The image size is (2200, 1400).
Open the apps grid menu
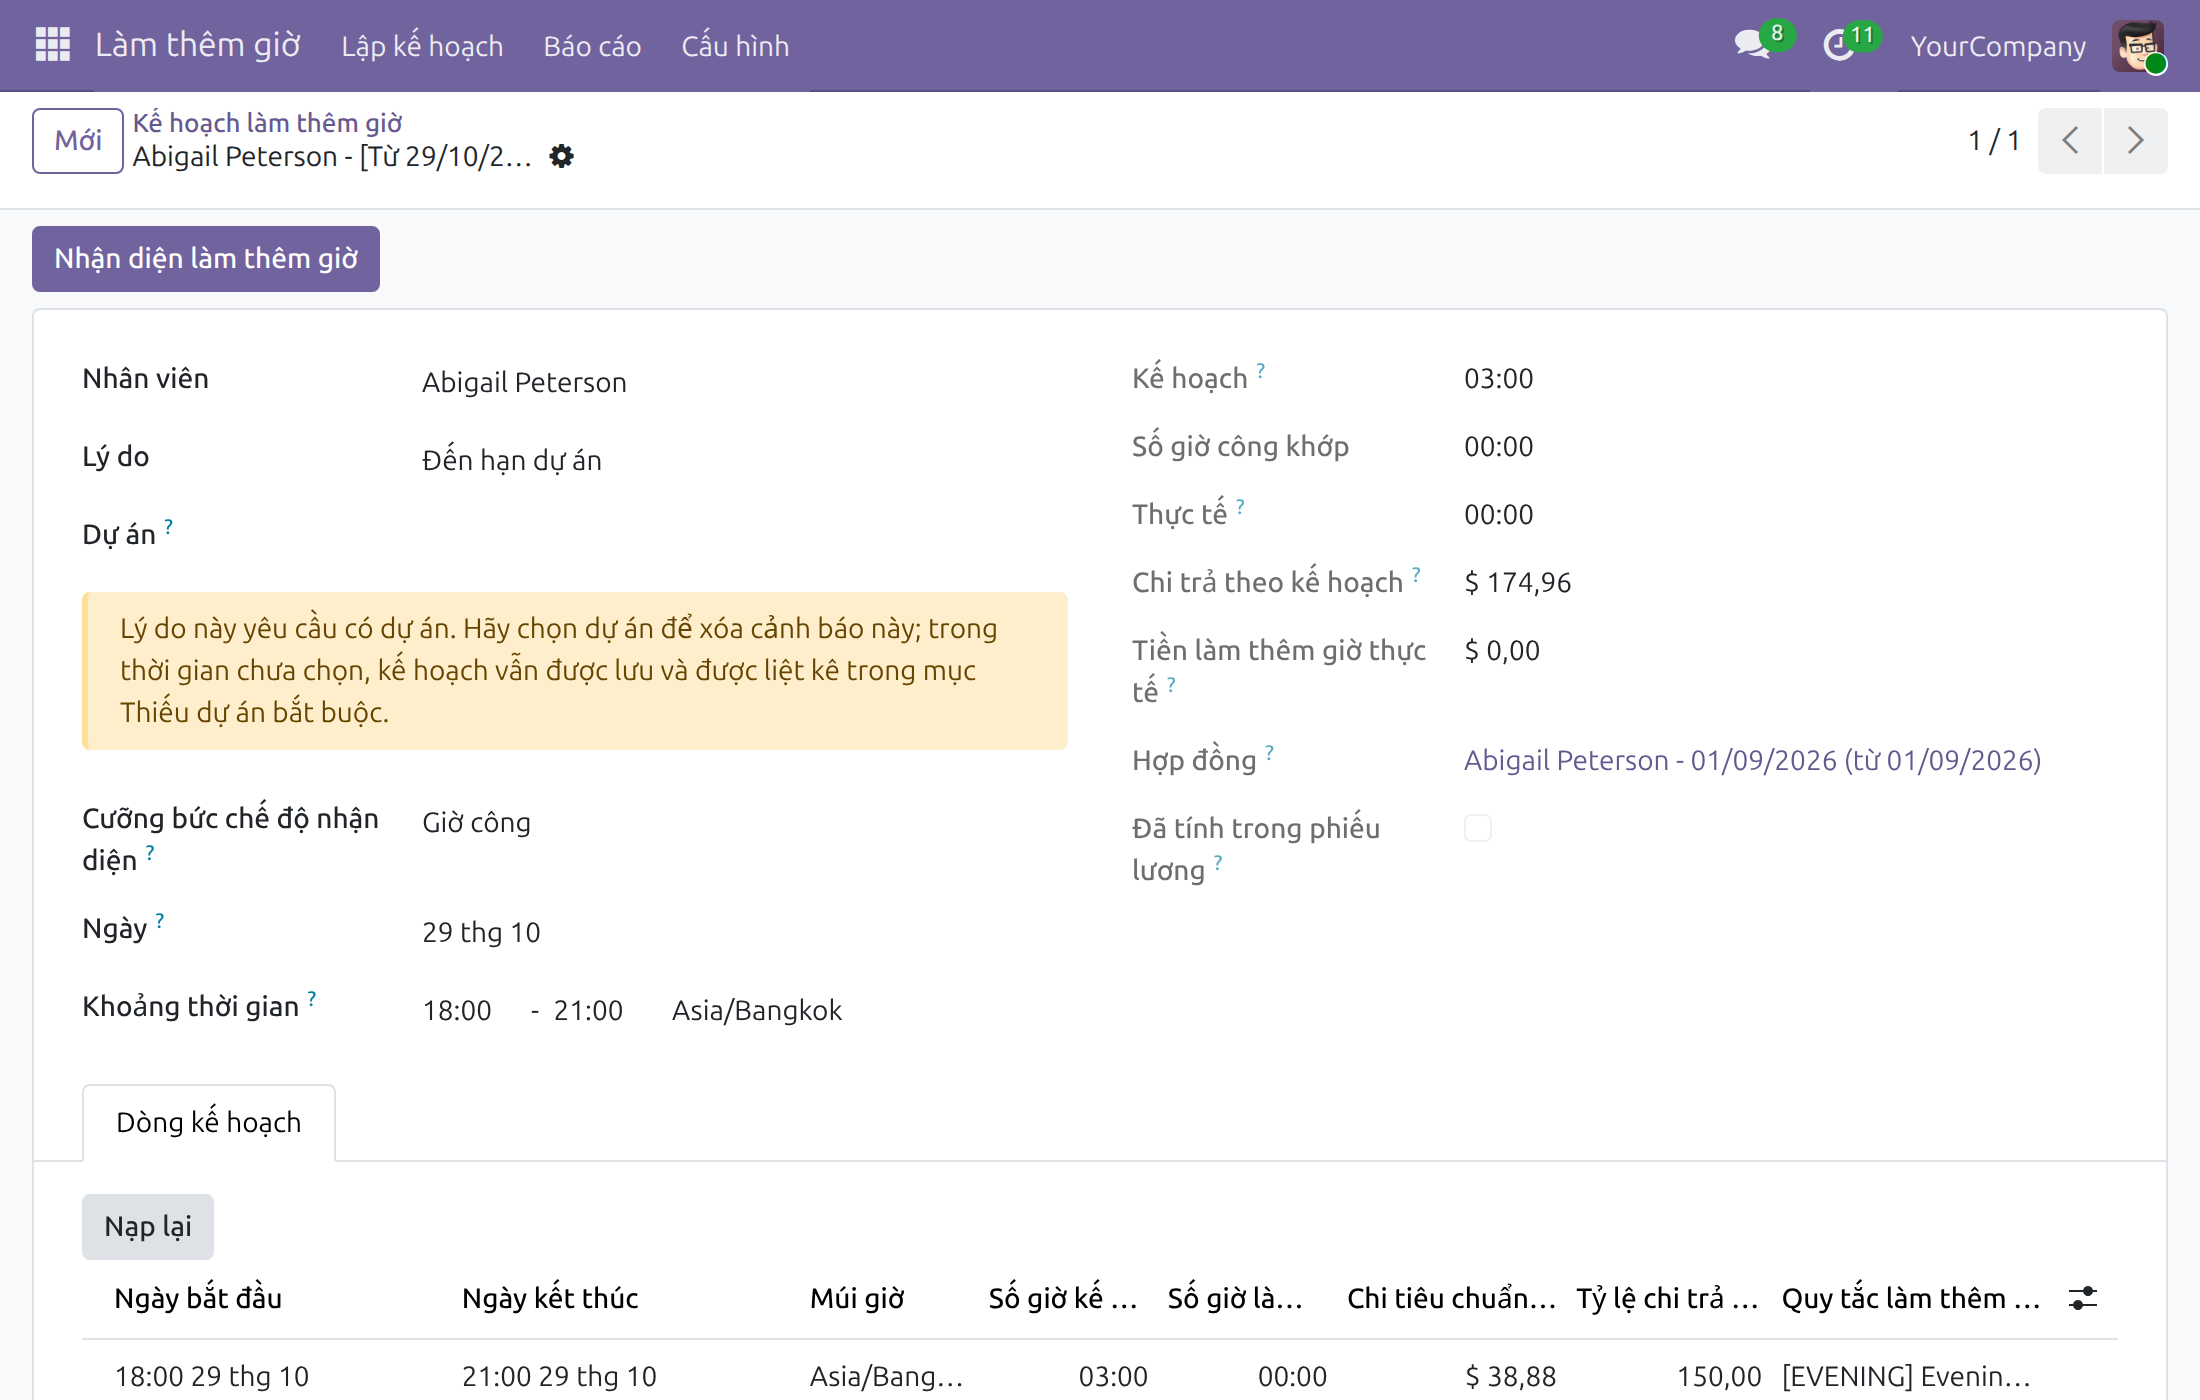(52, 45)
